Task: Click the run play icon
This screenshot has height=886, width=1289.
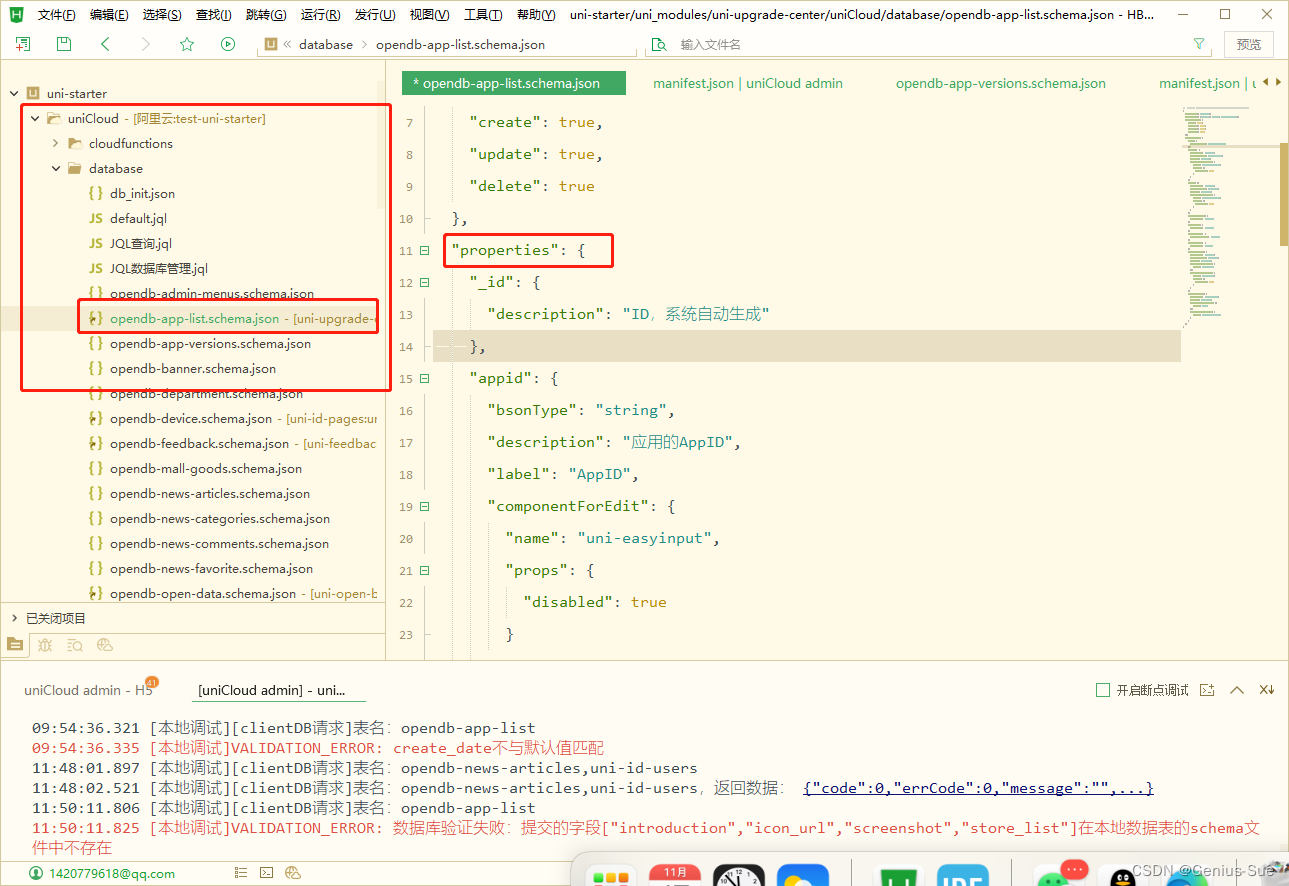Action: pos(228,44)
